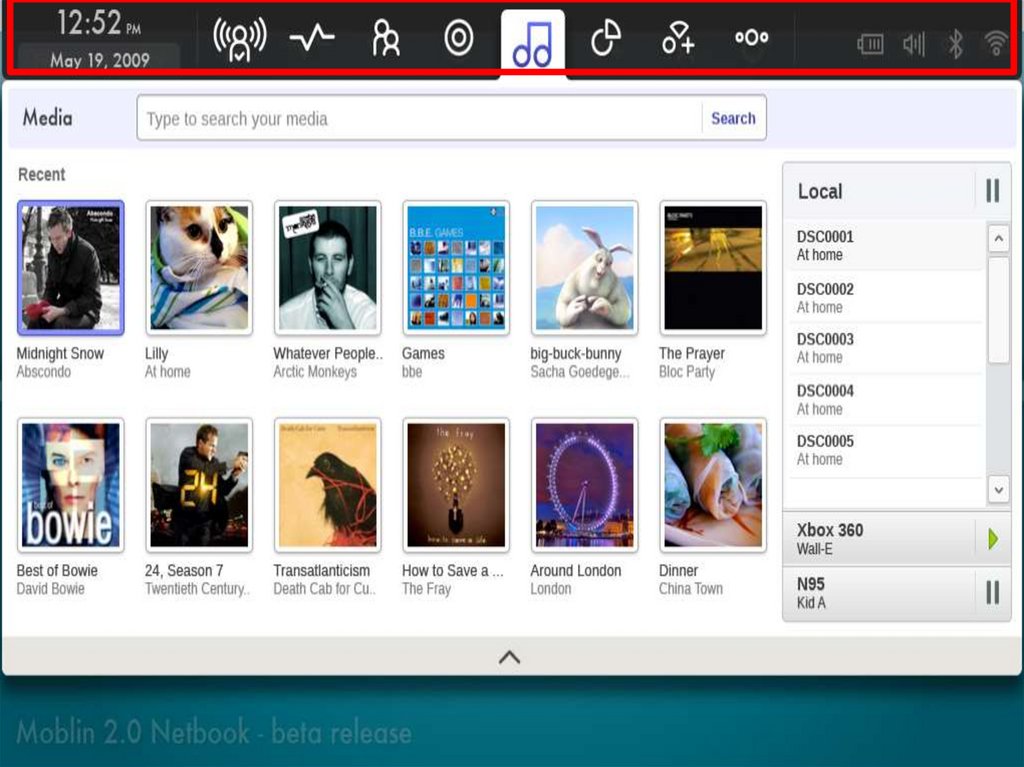
Task: Play Wall-E on Xbox 360
Action: point(993,539)
